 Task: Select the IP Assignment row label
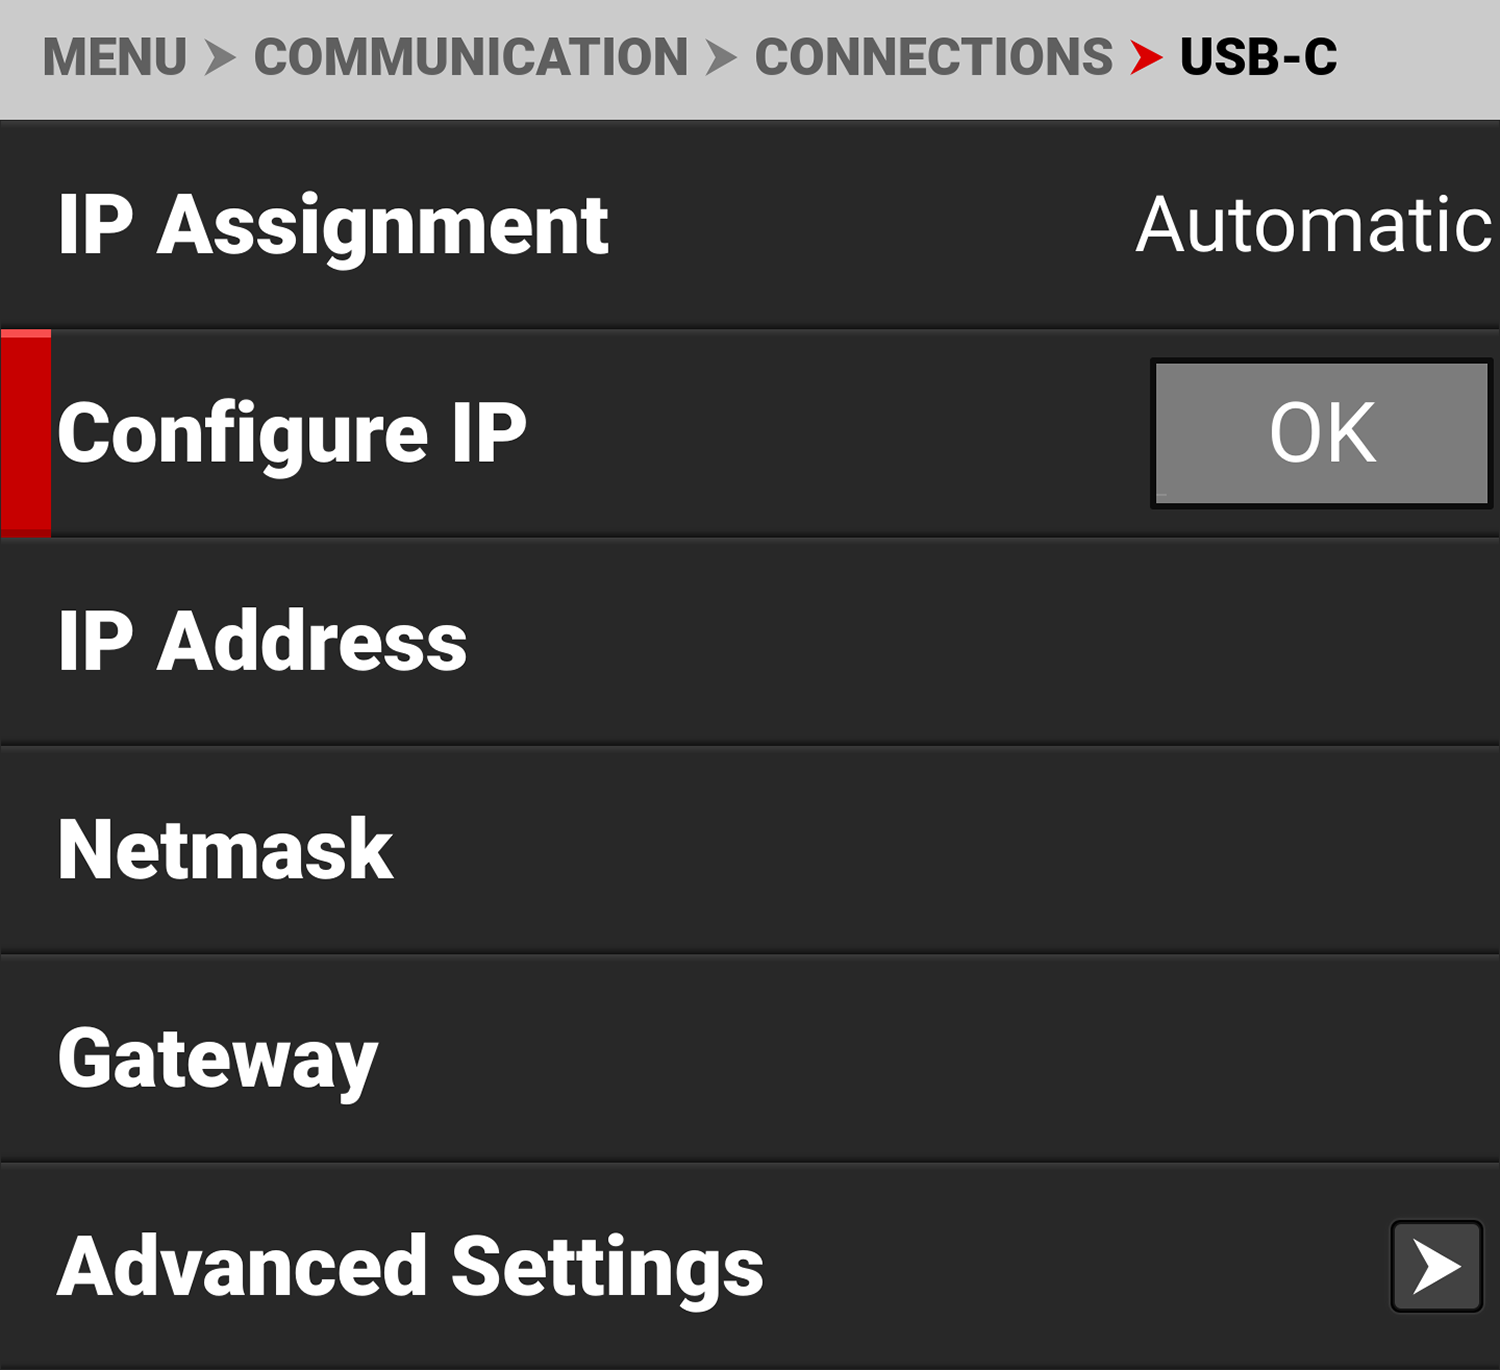click(333, 225)
